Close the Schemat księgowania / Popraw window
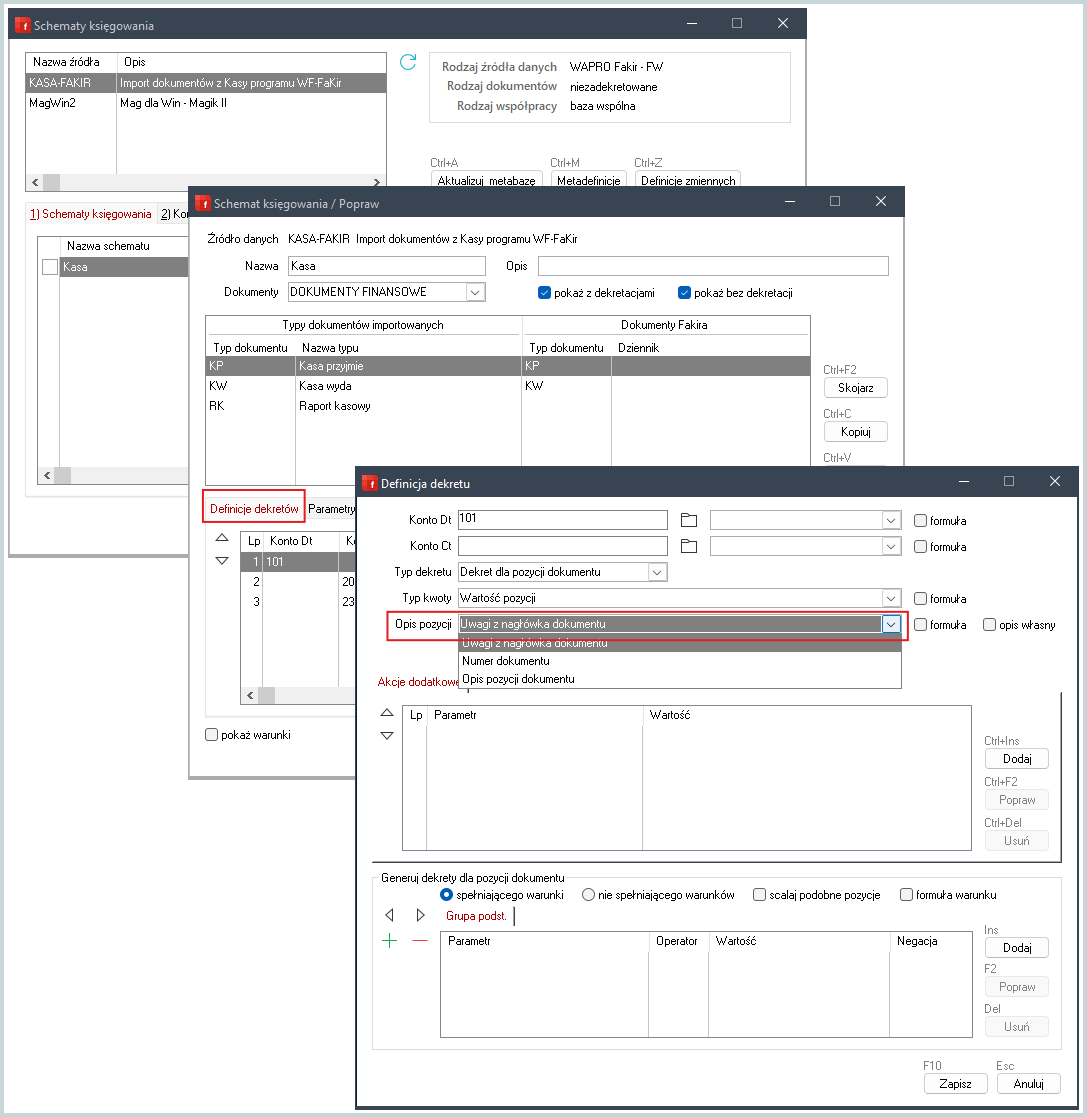The width and height of the screenshot is (1087, 1117). (x=881, y=202)
